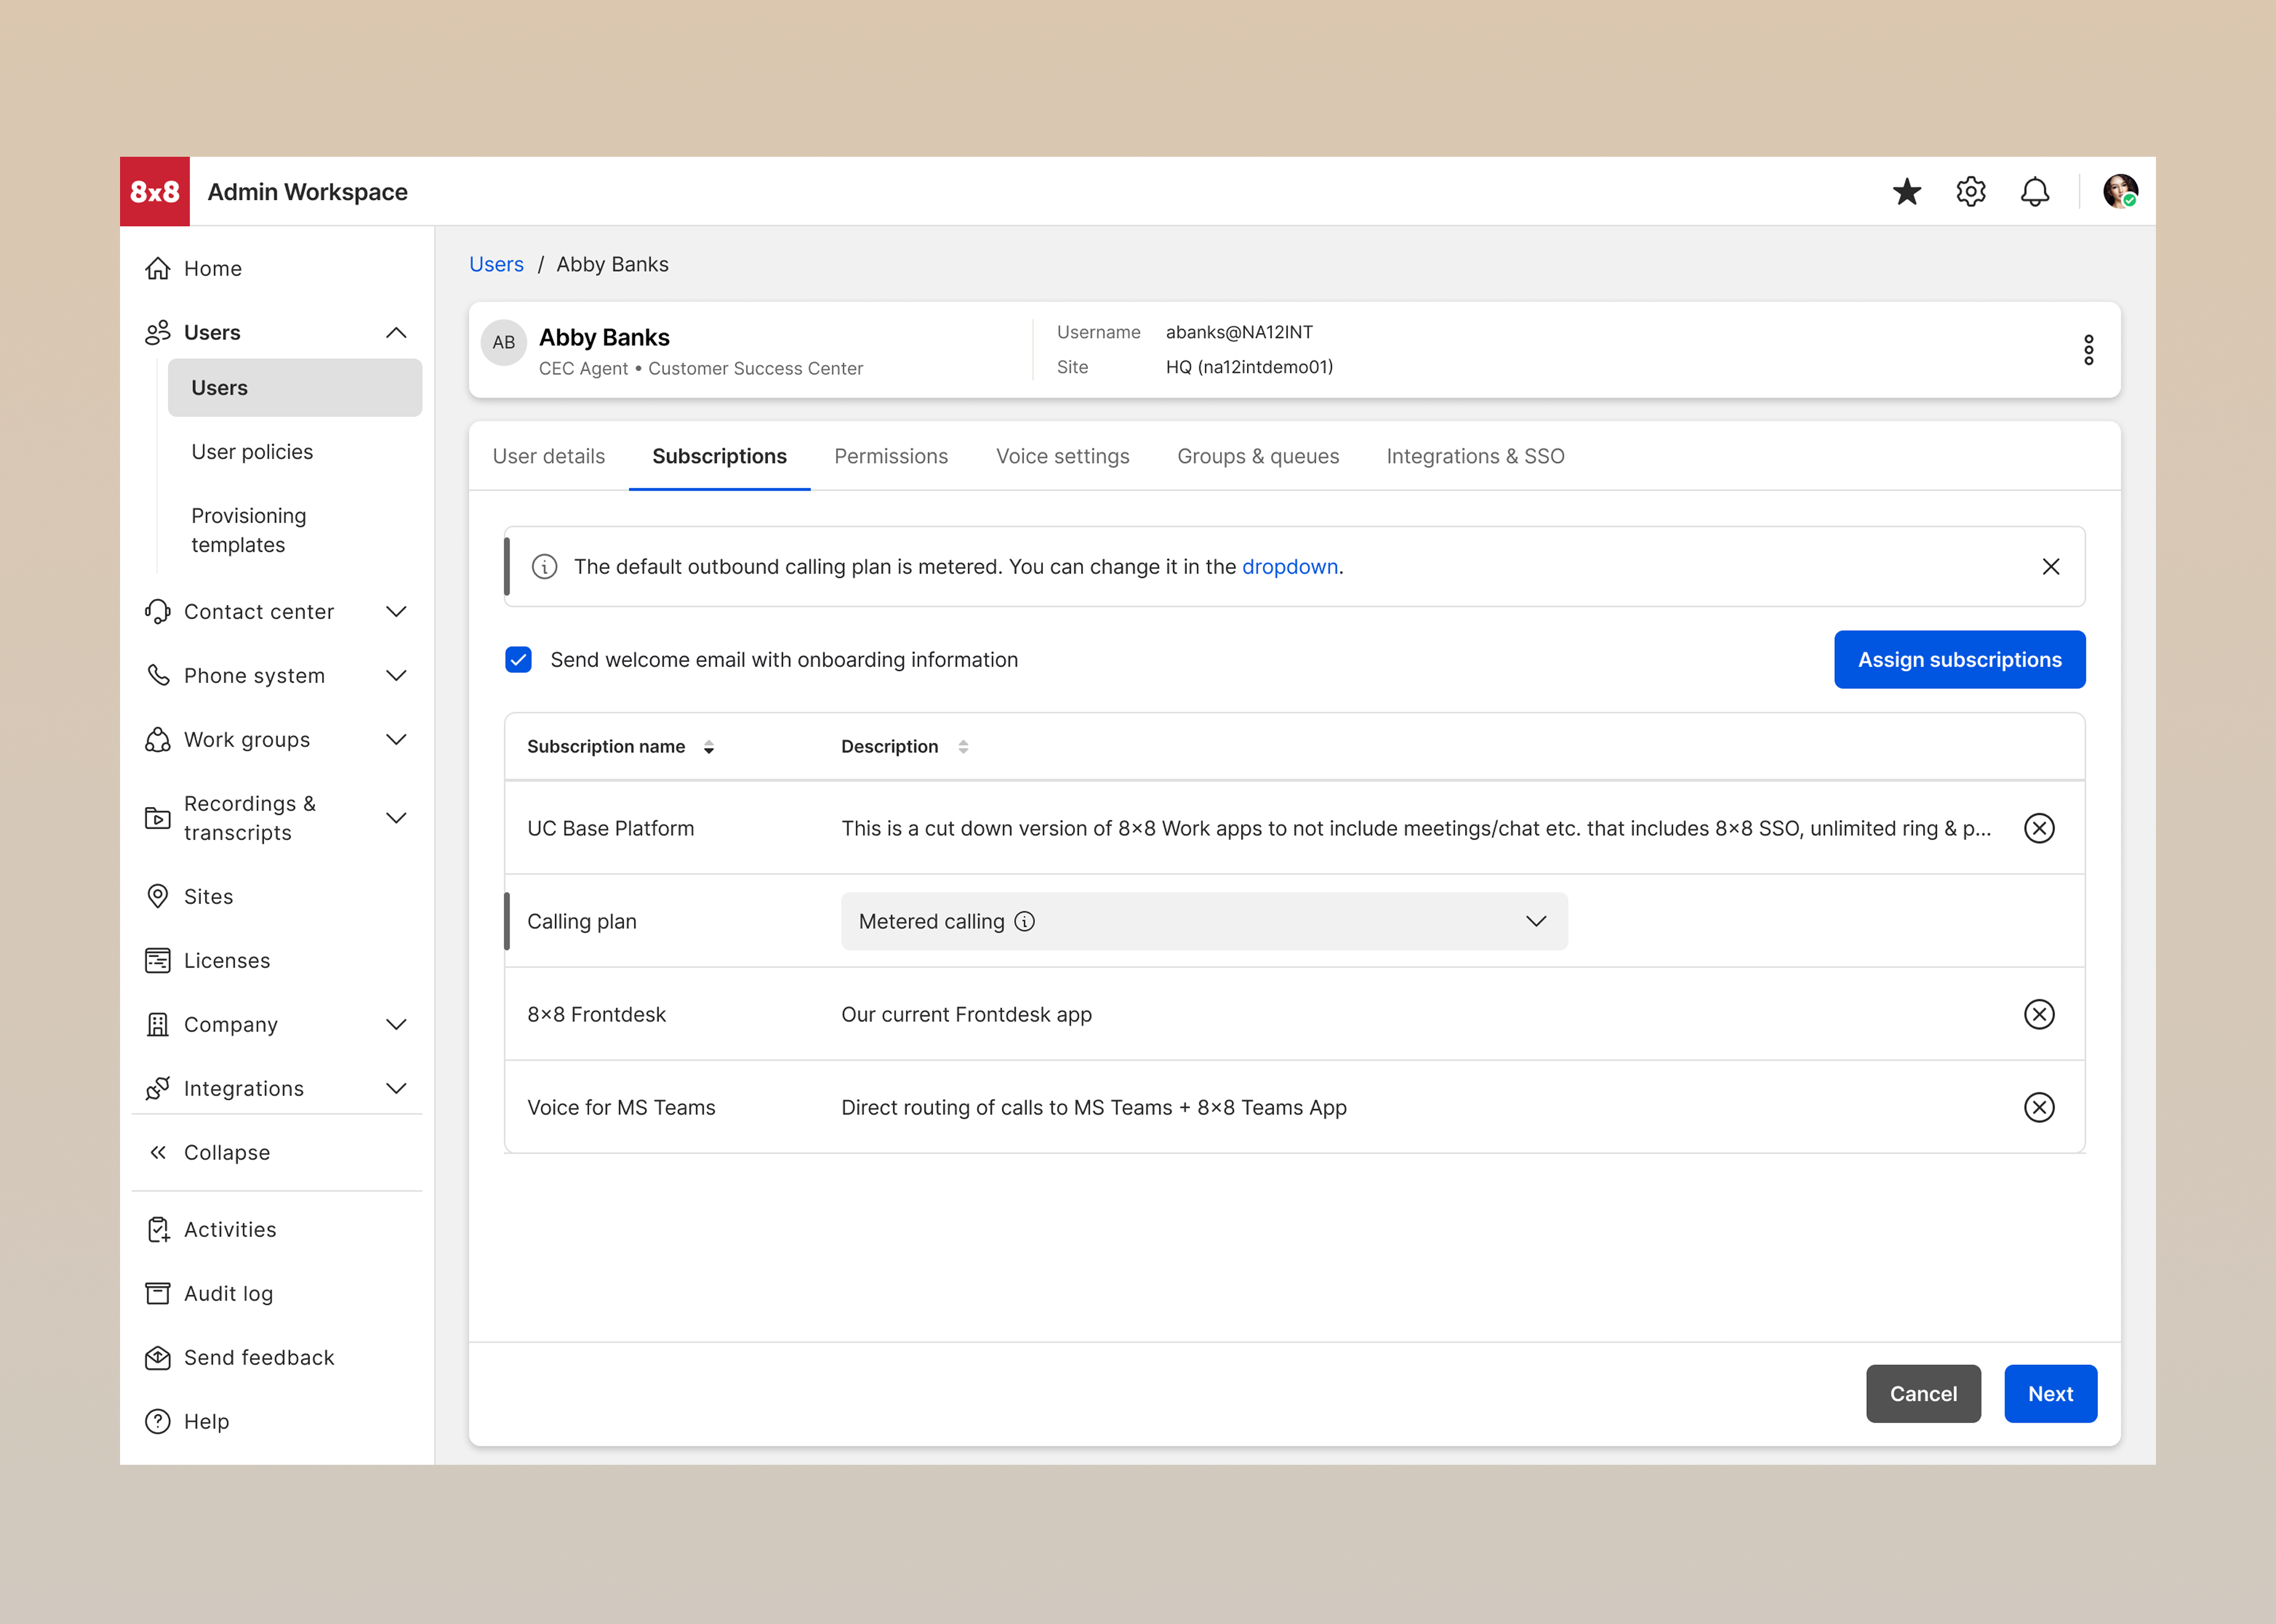Select the Subscriptions tab
This screenshot has height=1624, width=2276.
[x=720, y=456]
